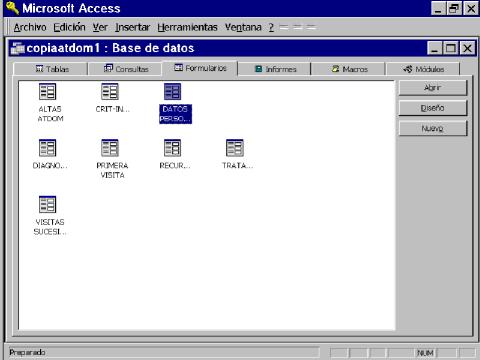Select the CRIT-IN... form icon
This screenshot has height=360, width=480.
110,91
